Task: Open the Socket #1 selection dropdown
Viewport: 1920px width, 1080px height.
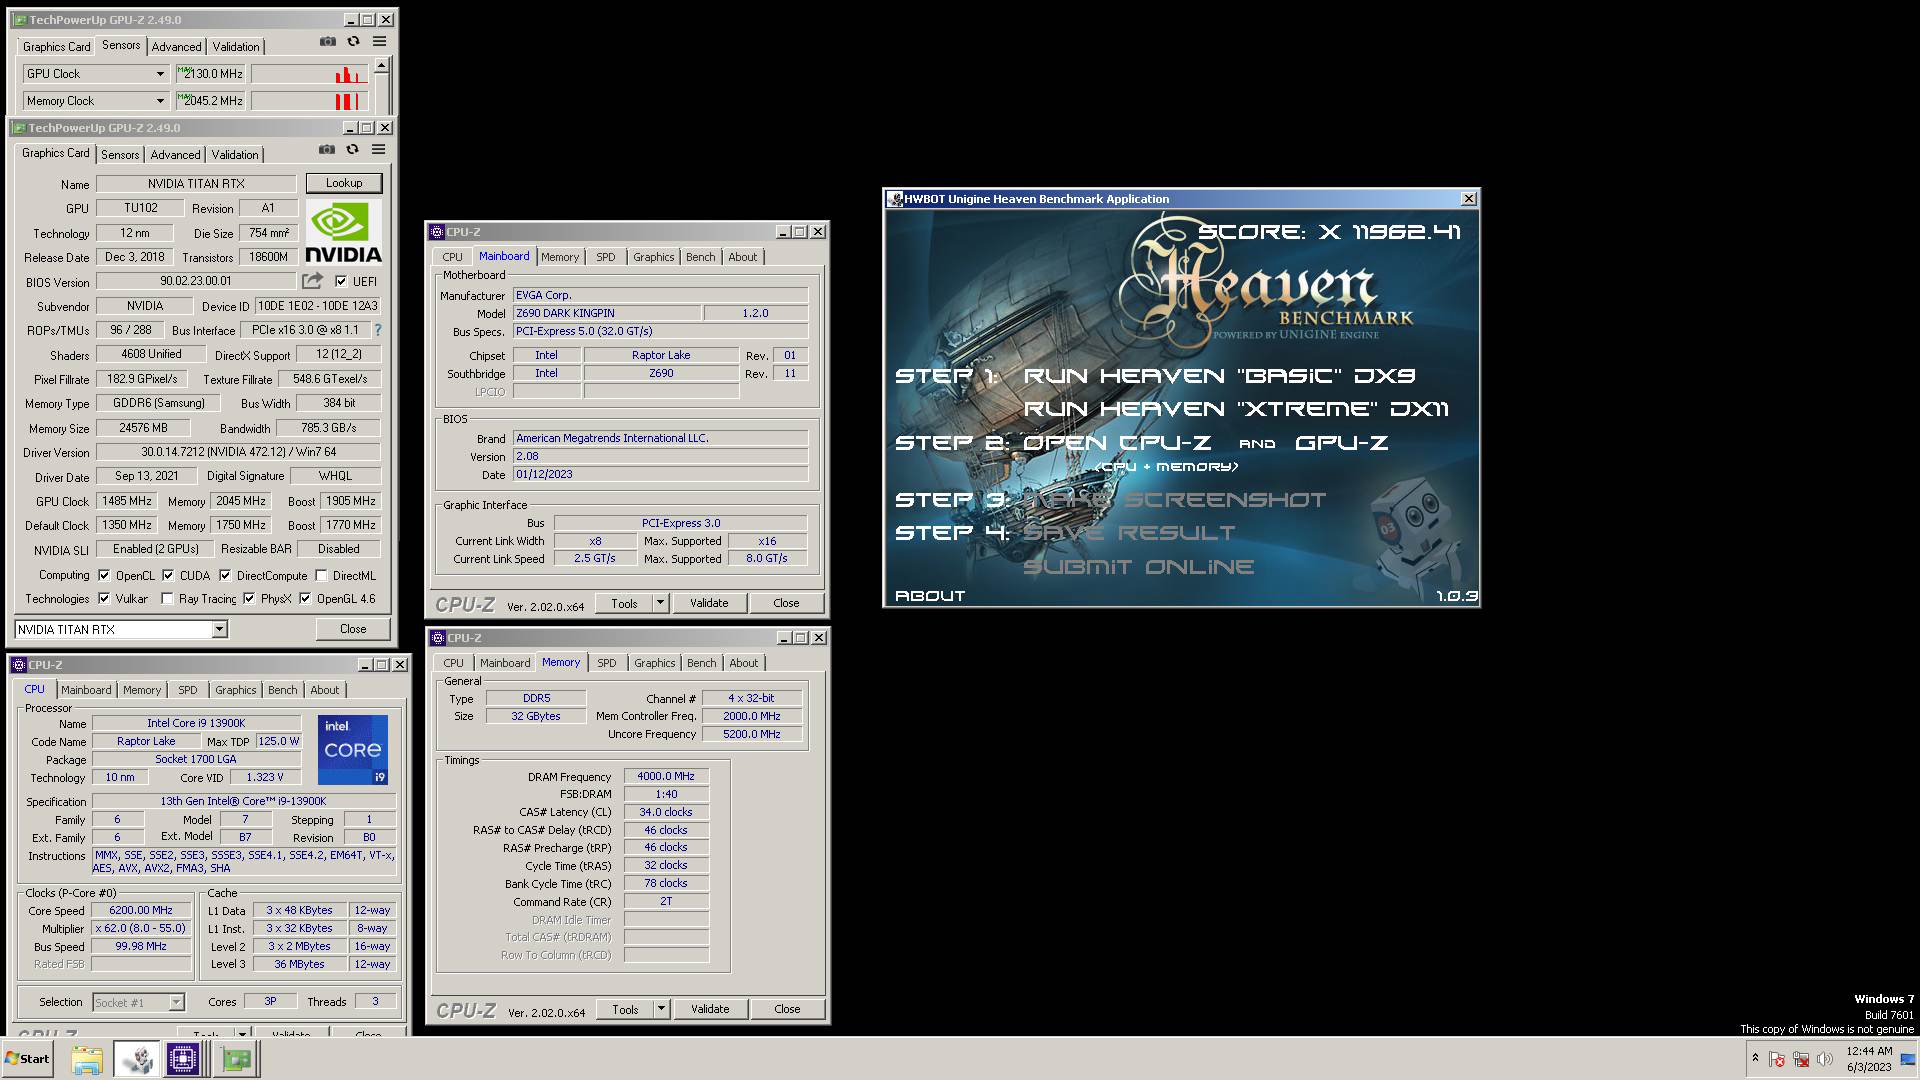Action: [x=176, y=1002]
